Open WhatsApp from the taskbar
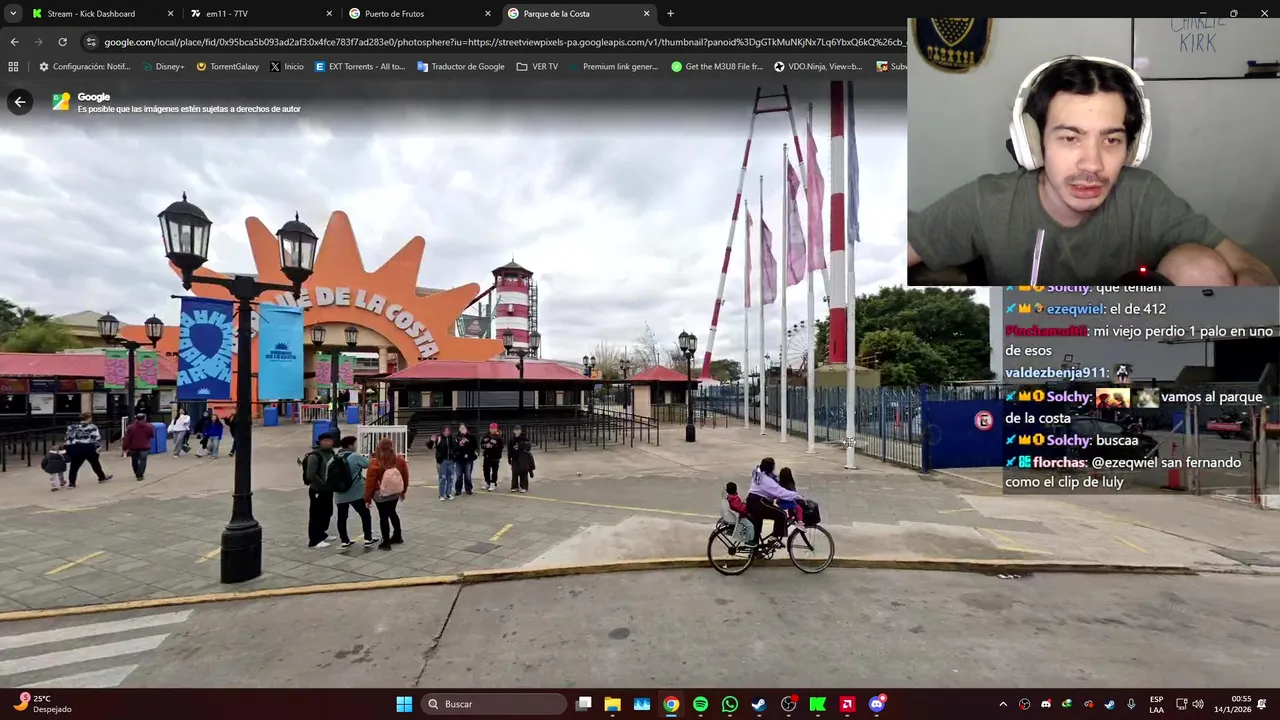The height and width of the screenshot is (720, 1280). (x=730, y=704)
